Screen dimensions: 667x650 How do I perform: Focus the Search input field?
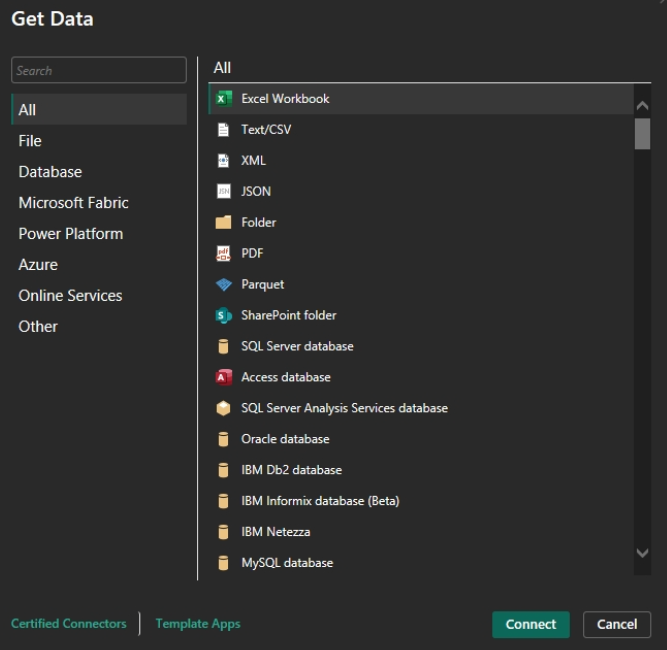click(99, 70)
